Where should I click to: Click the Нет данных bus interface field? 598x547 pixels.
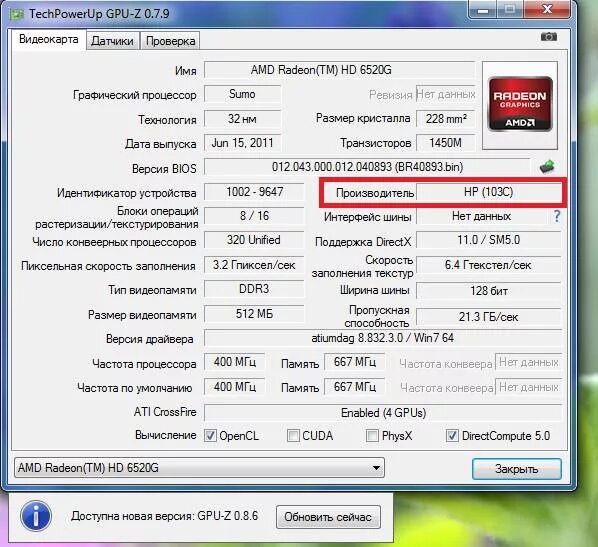(482, 216)
